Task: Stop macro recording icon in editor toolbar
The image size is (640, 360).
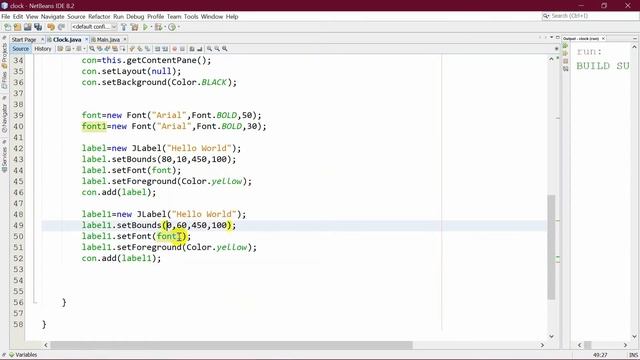Action: pyautogui.click(x=182, y=49)
